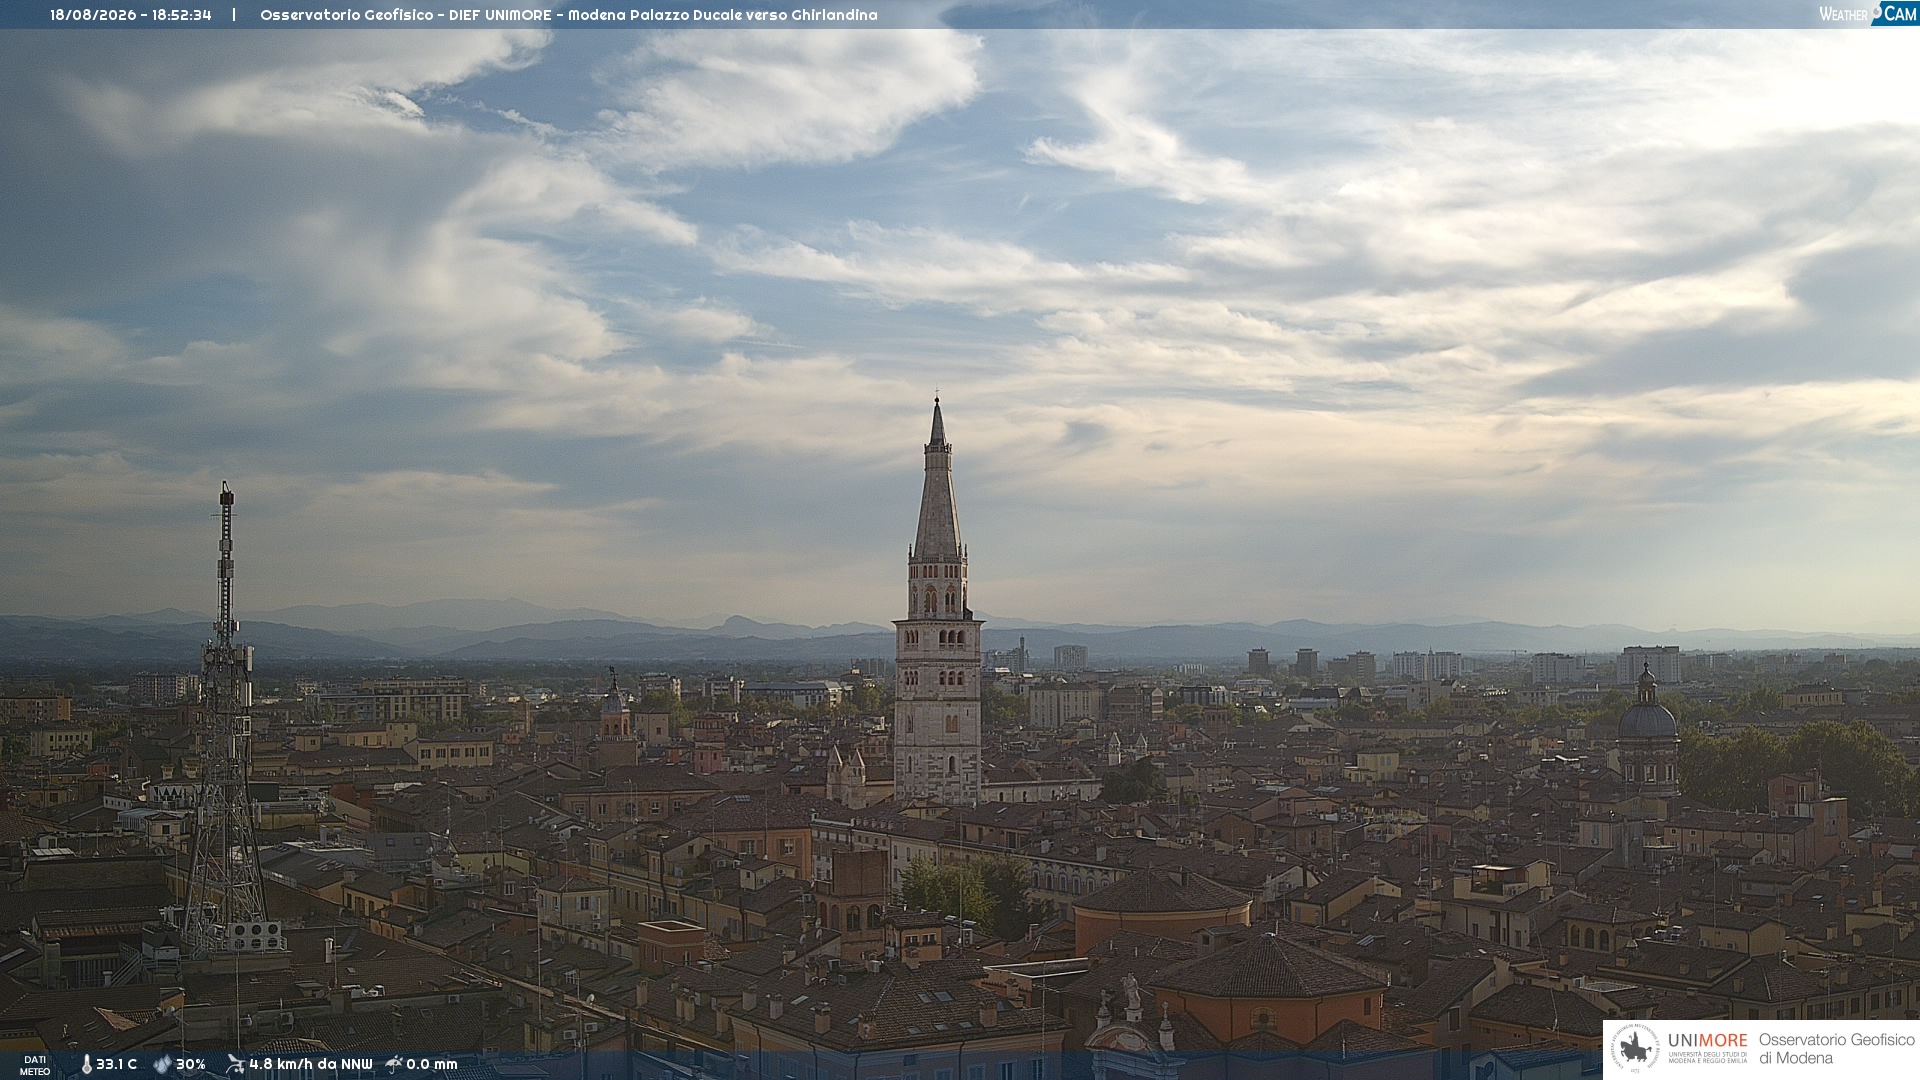Open the WeatherCam logo

(x=1867, y=14)
